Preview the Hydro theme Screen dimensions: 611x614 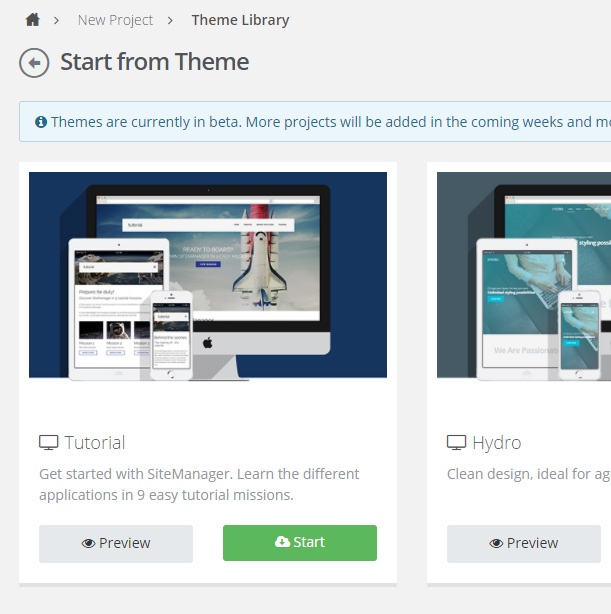tap(524, 544)
